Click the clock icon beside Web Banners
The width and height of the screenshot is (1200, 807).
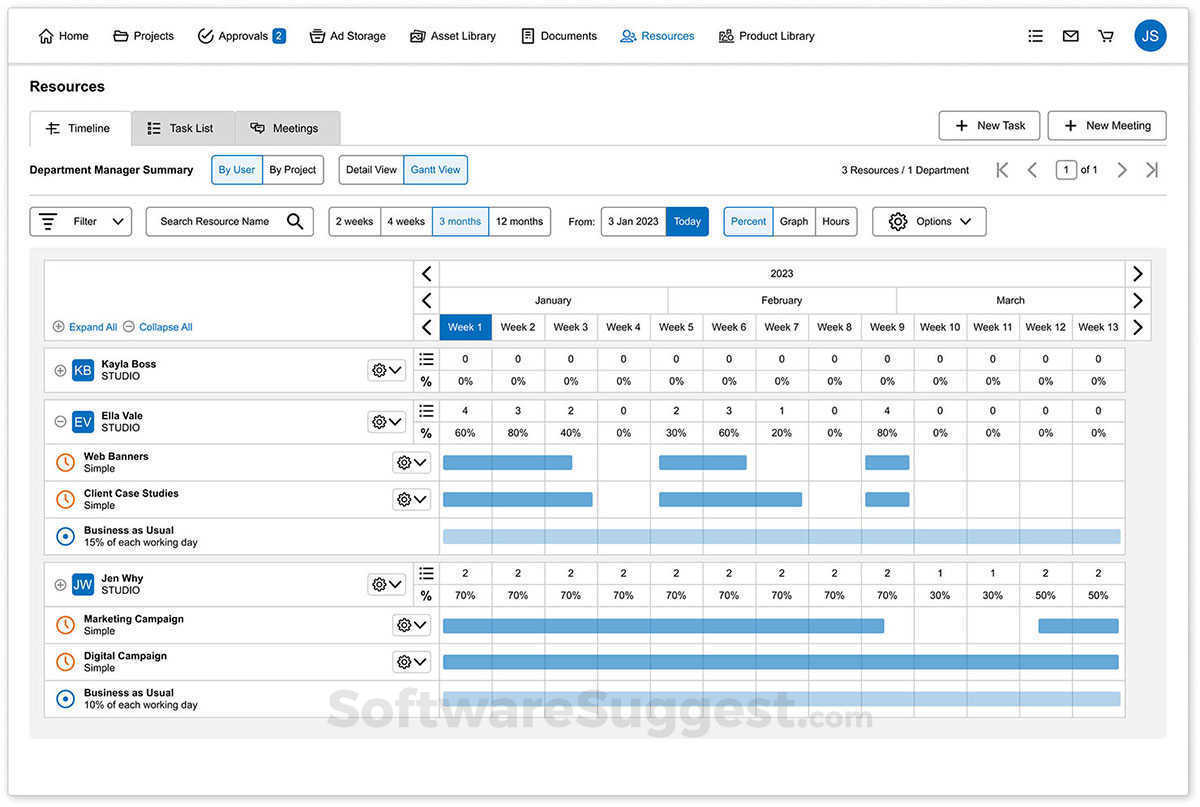coord(65,462)
